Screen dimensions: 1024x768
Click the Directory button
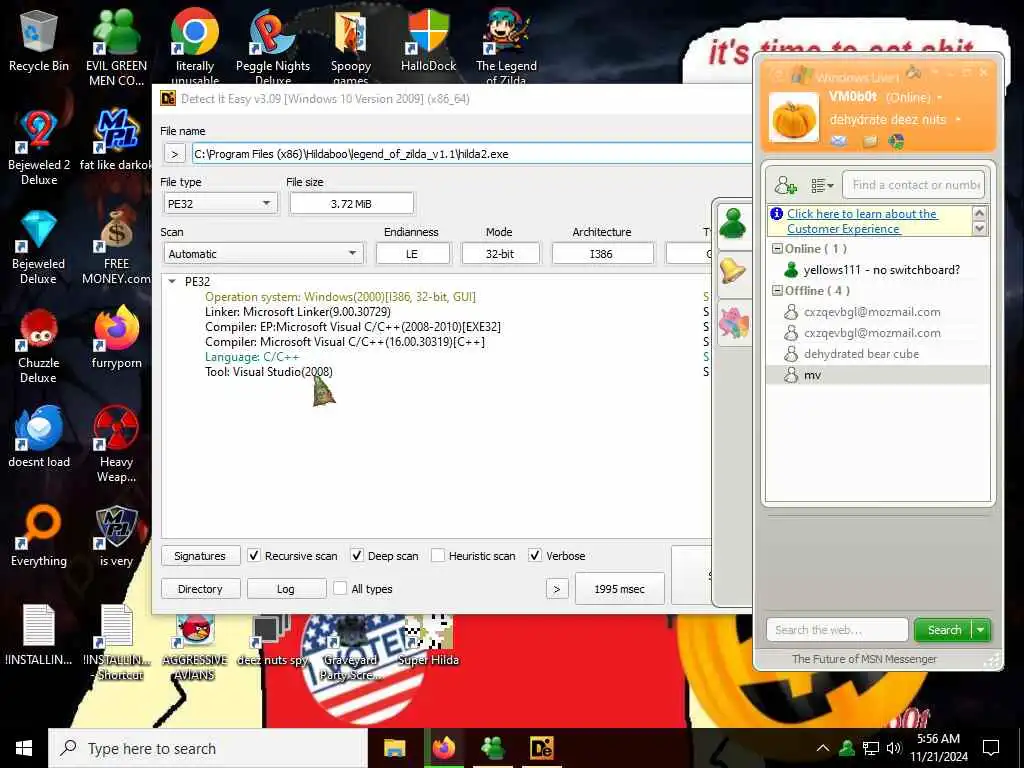(200, 589)
